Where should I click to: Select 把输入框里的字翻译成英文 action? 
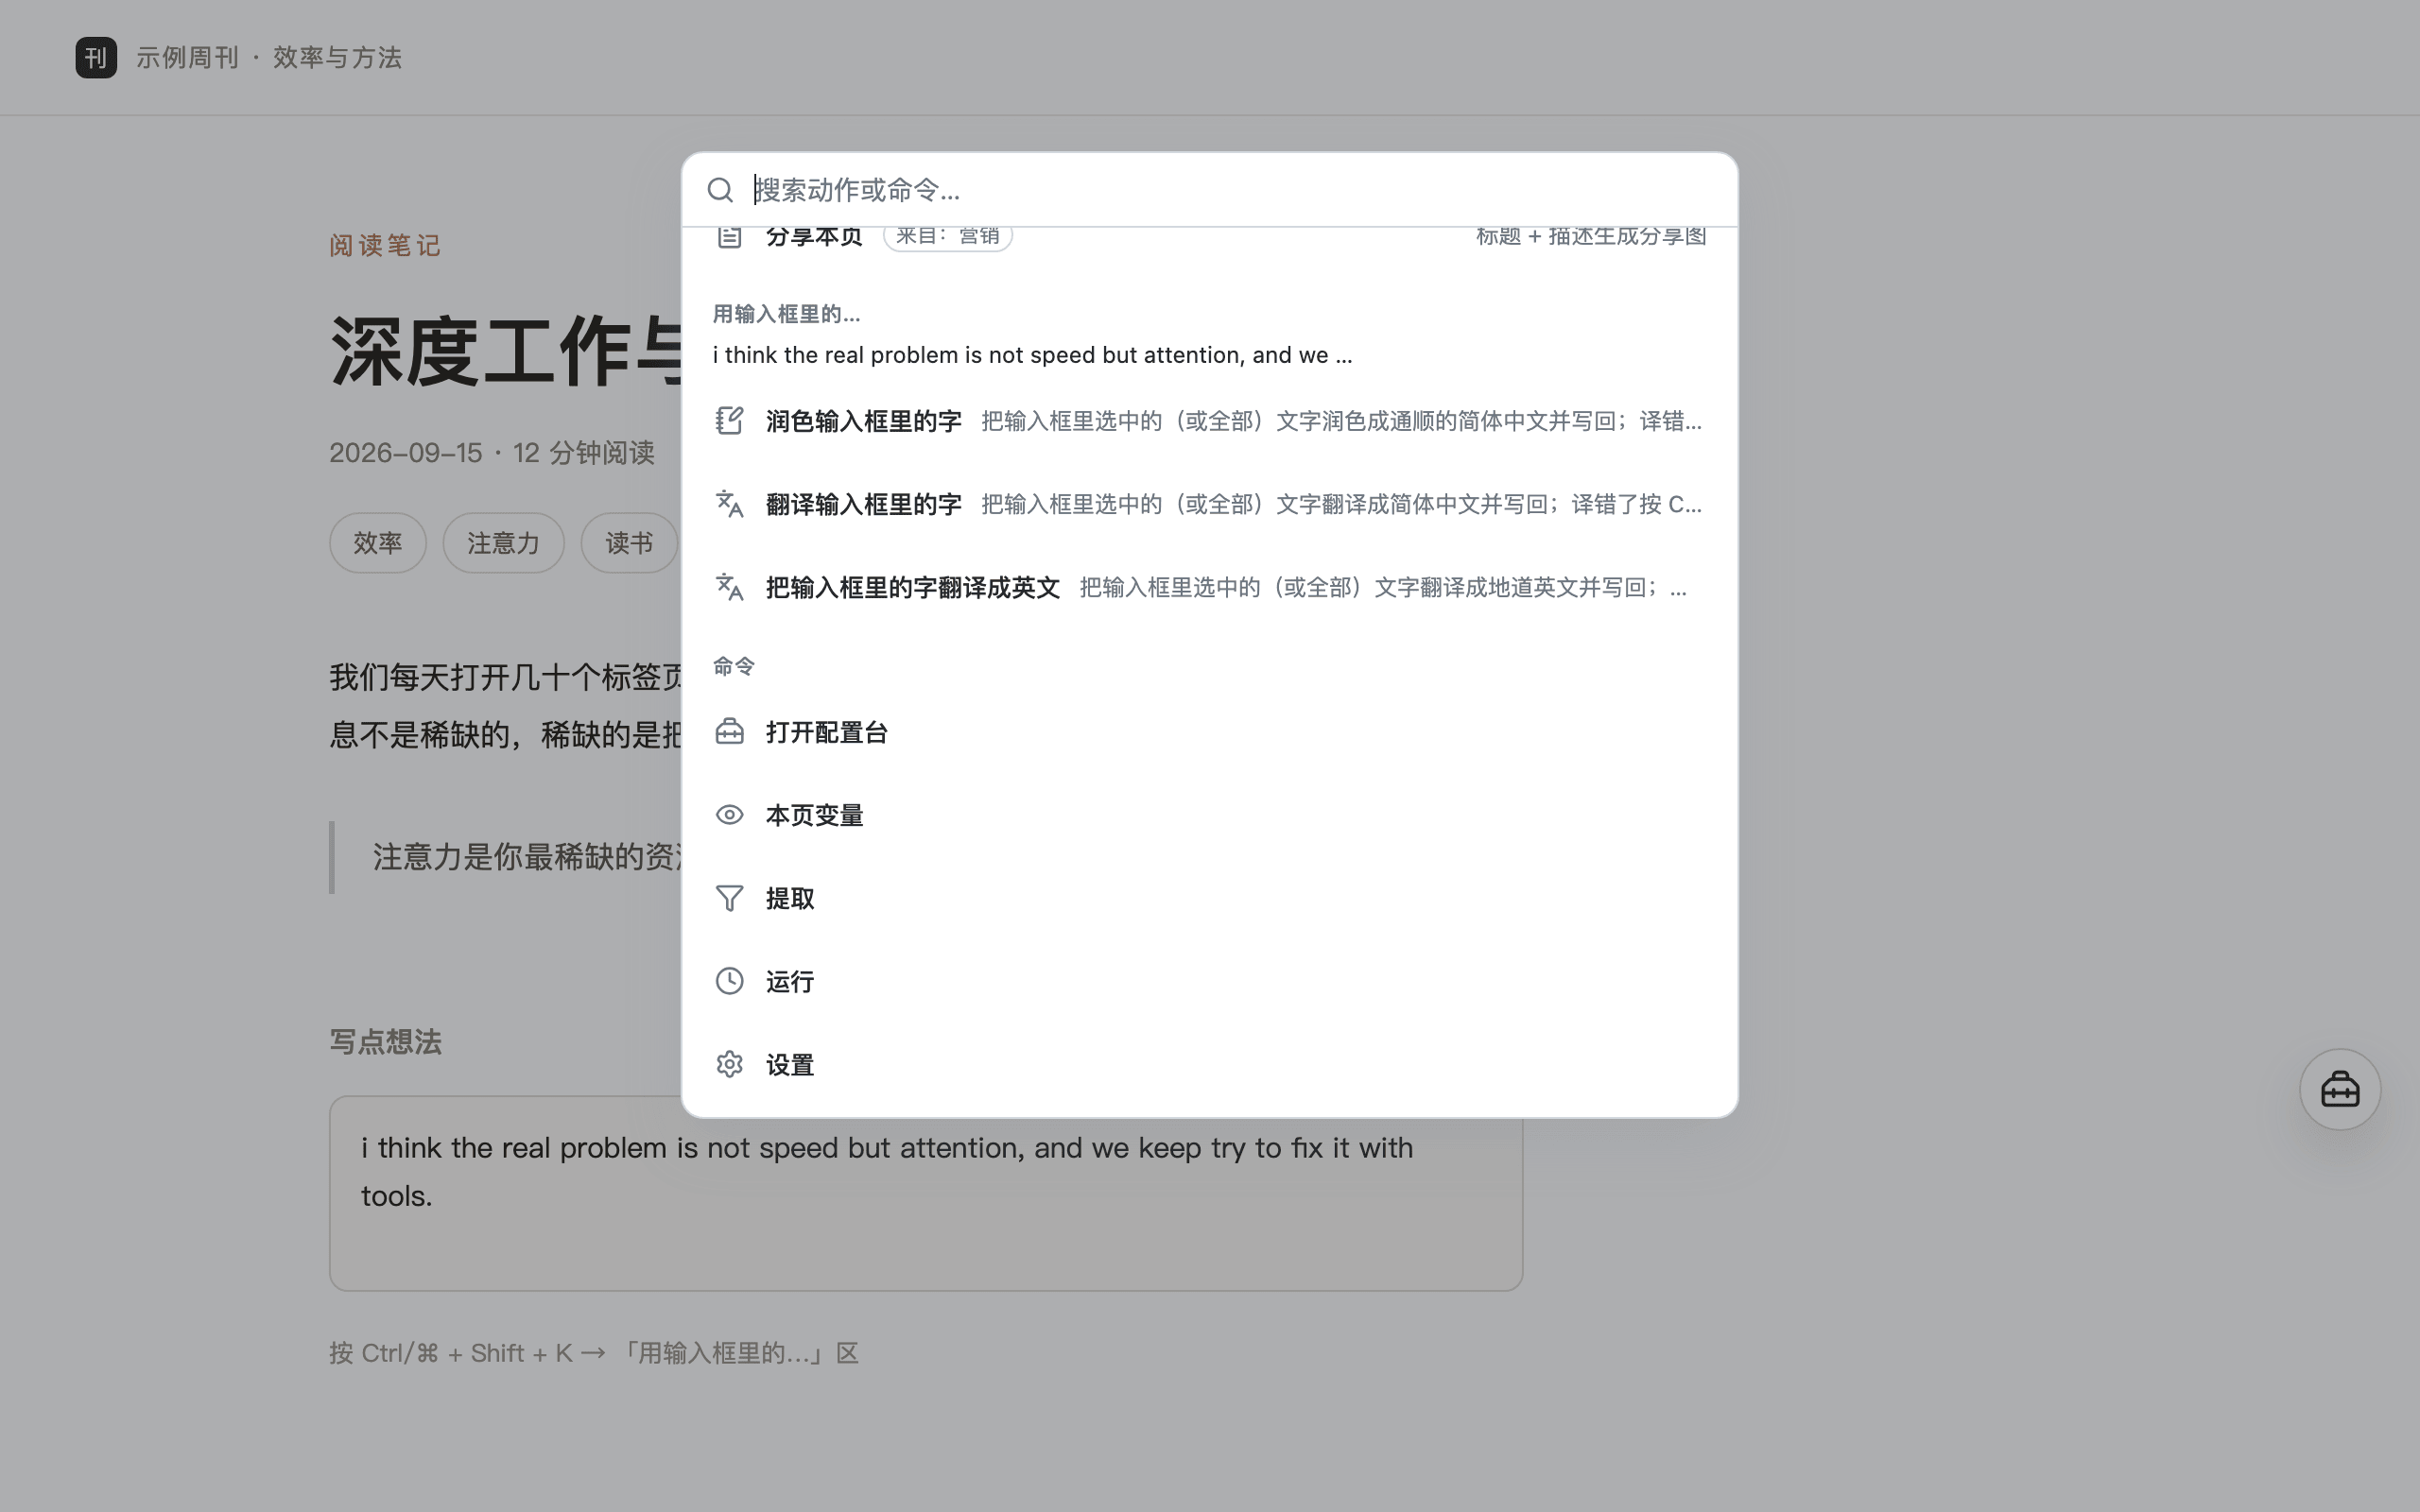coord(1209,587)
